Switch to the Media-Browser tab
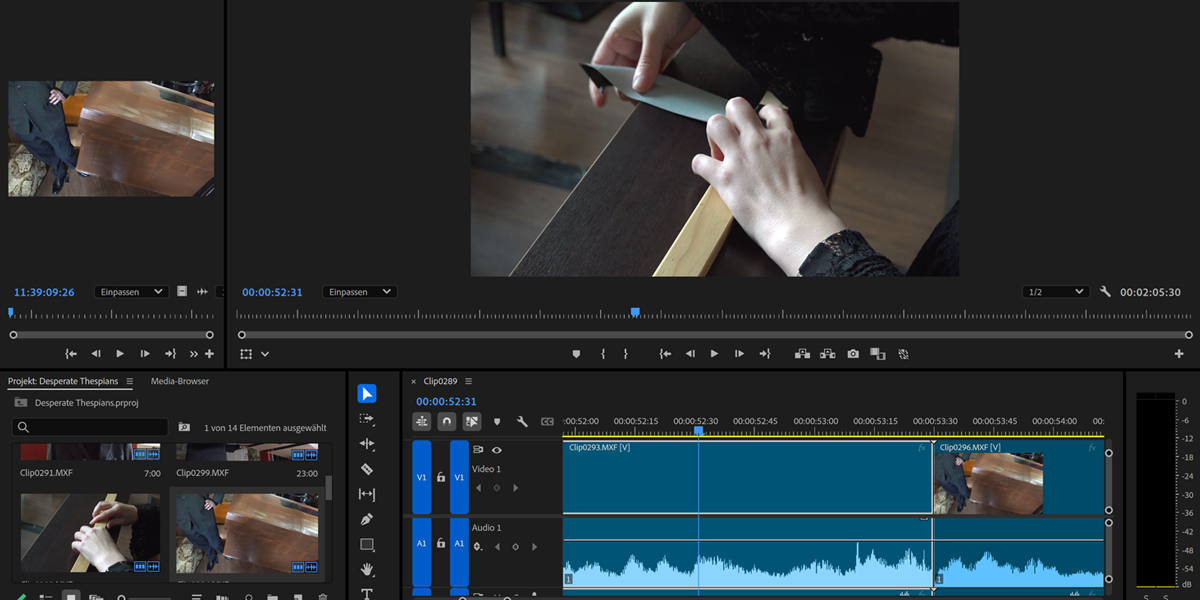 (180, 381)
